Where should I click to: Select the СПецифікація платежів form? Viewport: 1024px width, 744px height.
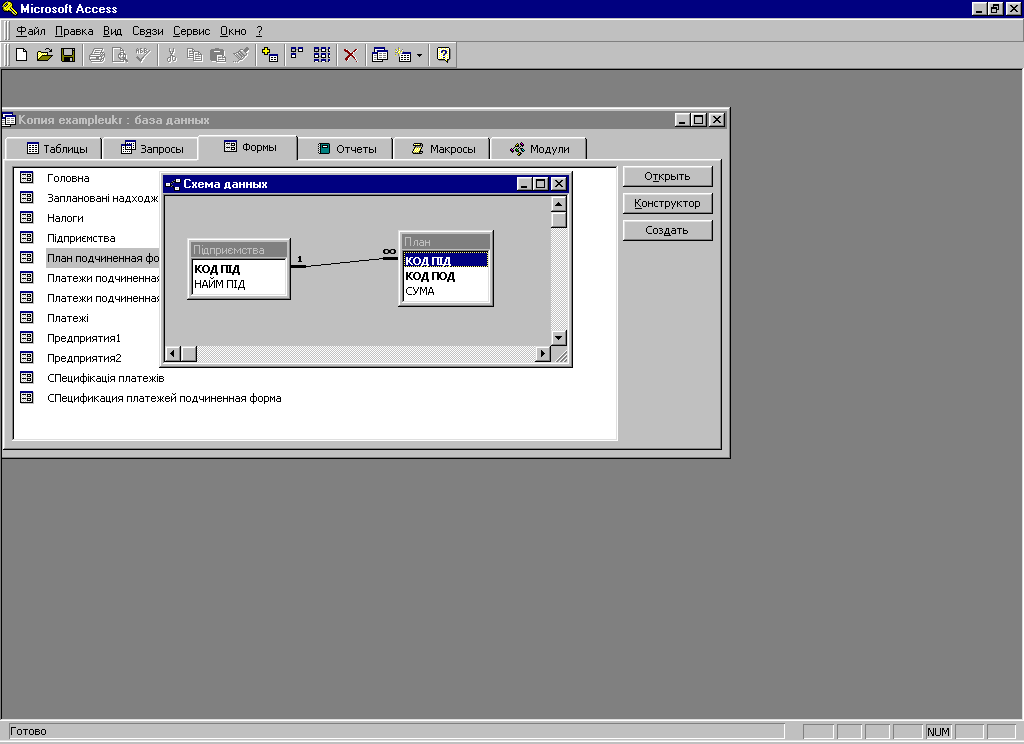pos(105,378)
